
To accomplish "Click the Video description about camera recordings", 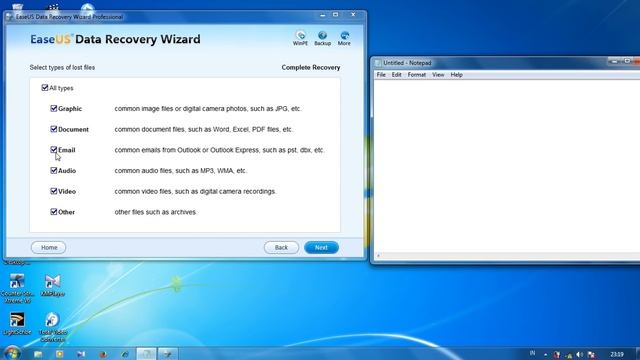I will coord(195,191).
